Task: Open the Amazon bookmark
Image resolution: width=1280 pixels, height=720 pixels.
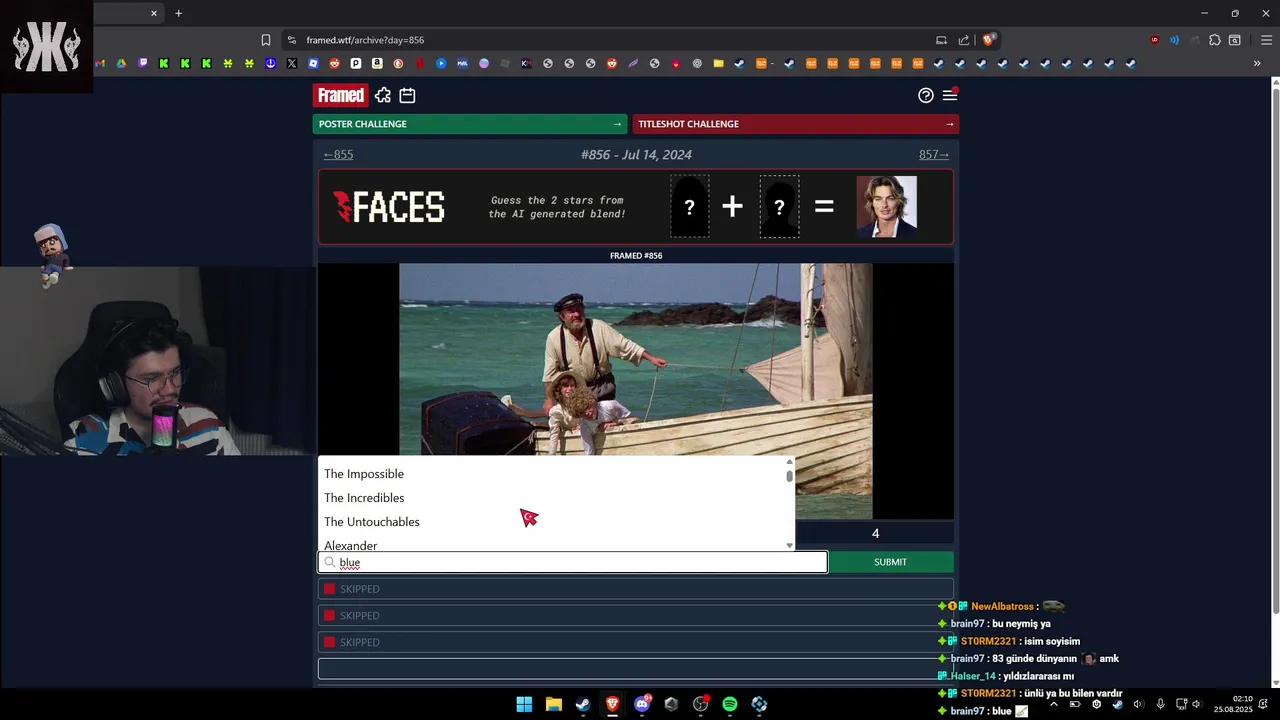Action: [x=377, y=63]
